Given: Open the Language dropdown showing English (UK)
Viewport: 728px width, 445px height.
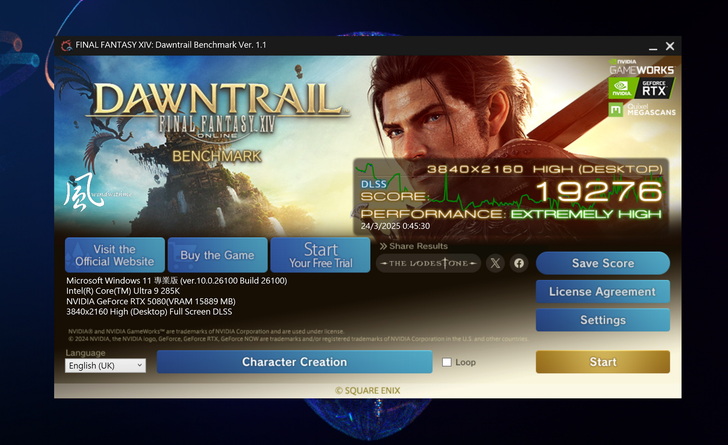Looking at the screenshot, I should click(105, 366).
